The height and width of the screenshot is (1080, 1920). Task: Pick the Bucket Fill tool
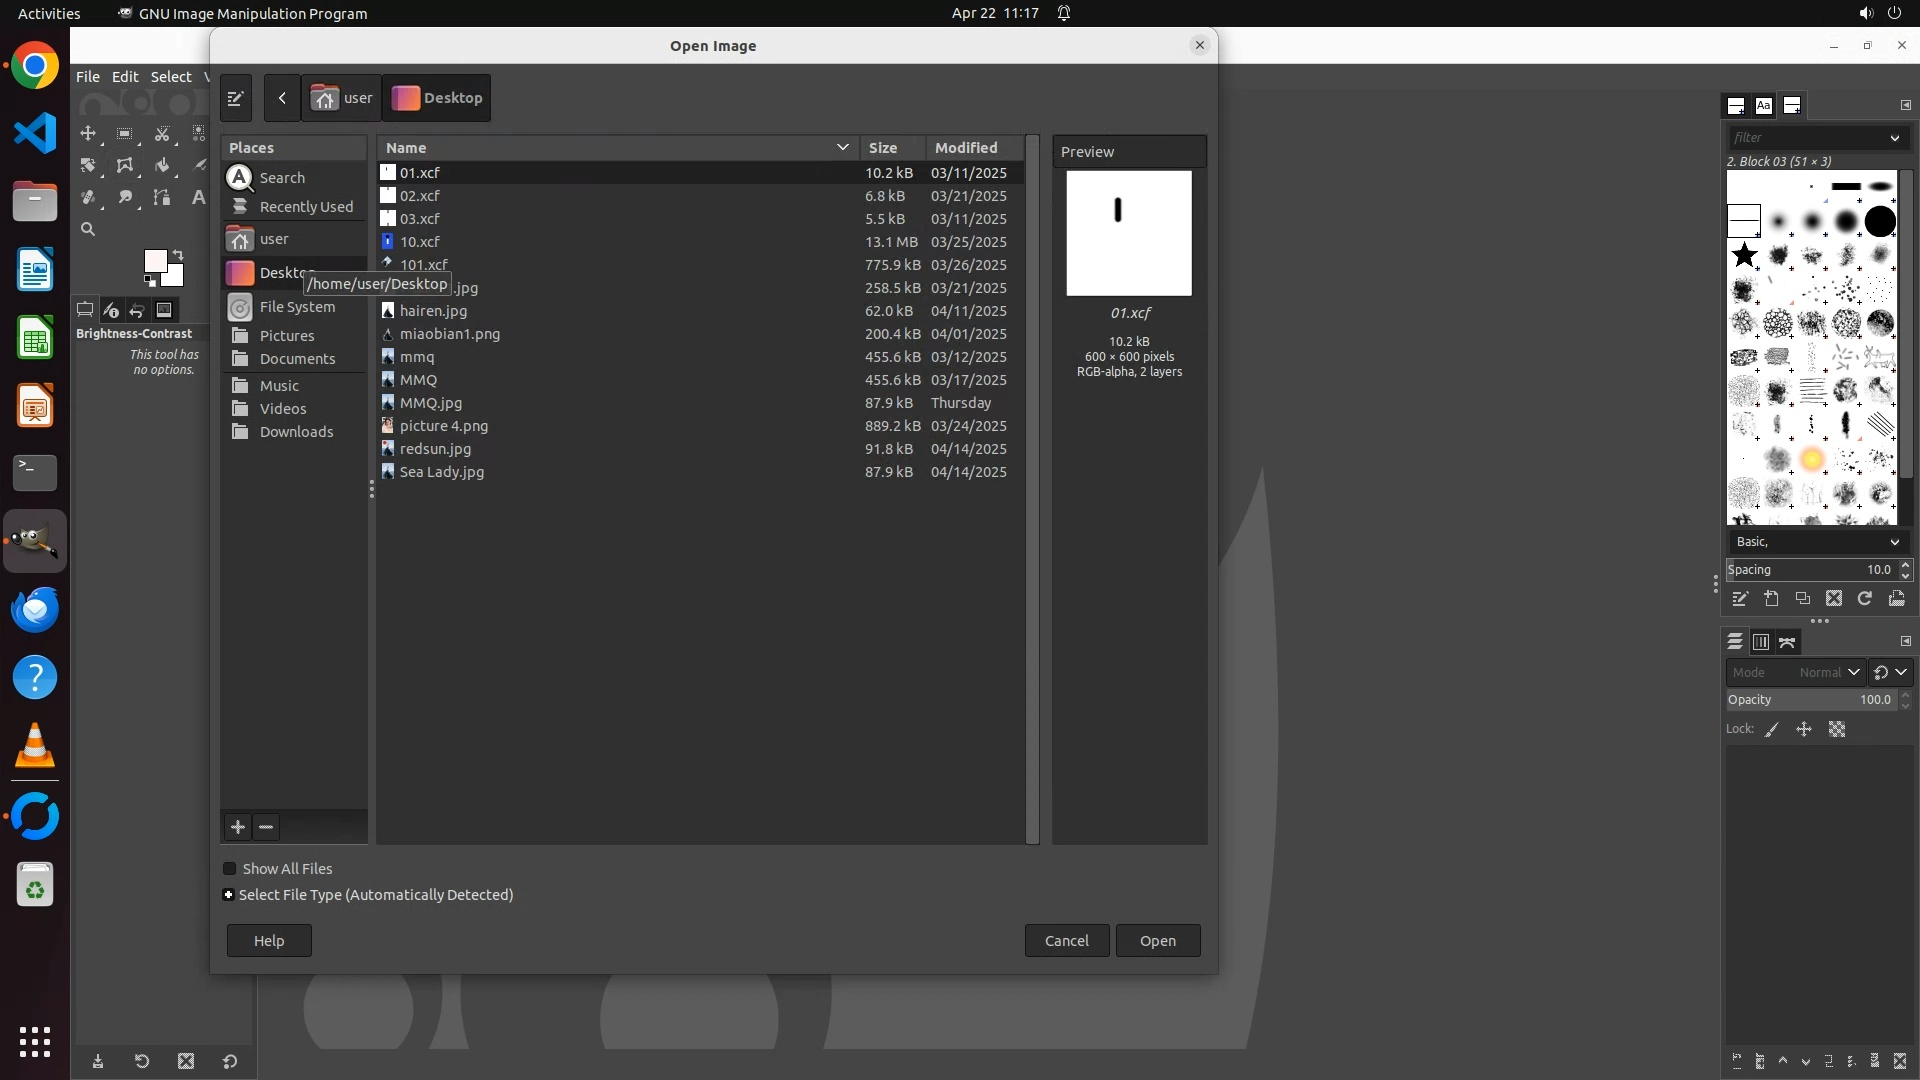[162, 165]
